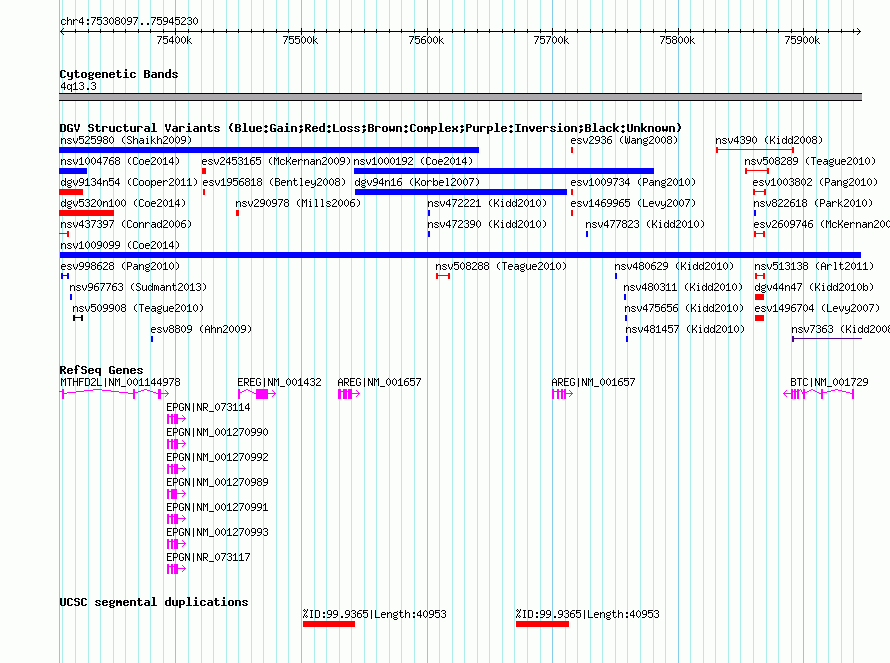The width and height of the screenshot is (890, 663).
Task: Click the nsv508288 (Teague2010) red glyph
Action: (443, 276)
